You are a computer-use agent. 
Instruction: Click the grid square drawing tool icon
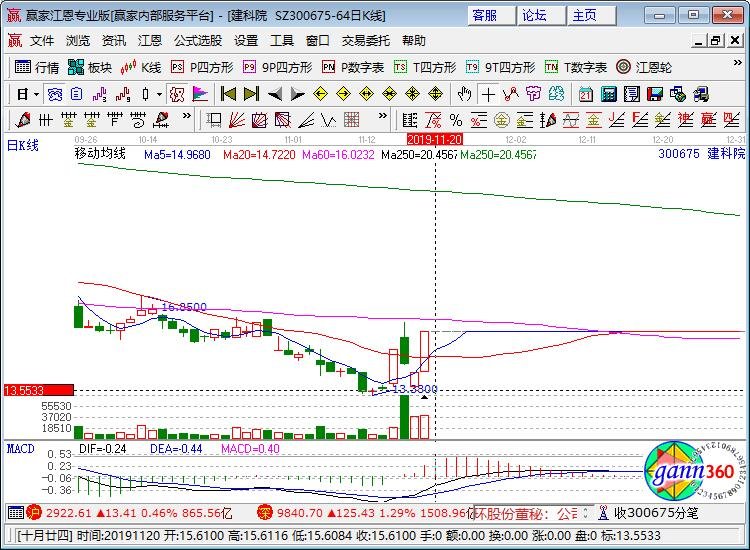coord(352,120)
